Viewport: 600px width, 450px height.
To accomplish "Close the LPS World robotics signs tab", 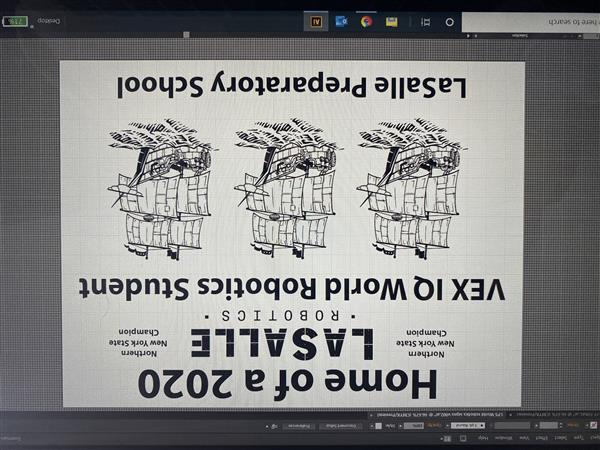I will pos(371,415).
